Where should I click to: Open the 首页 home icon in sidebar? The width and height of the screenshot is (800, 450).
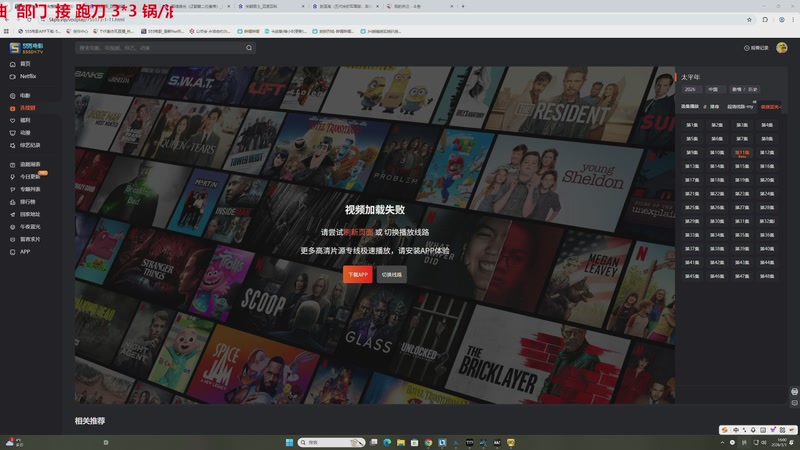[x=13, y=64]
